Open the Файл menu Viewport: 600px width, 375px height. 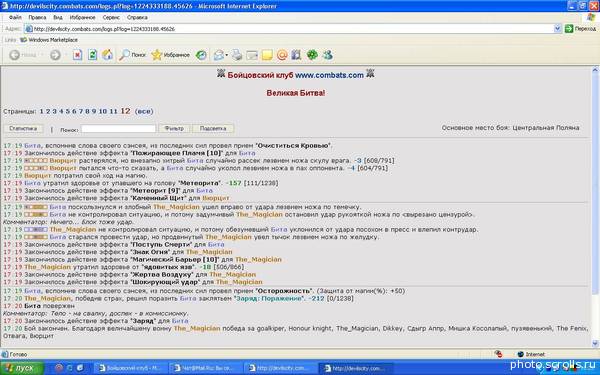pyautogui.click(x=15, y=18)
